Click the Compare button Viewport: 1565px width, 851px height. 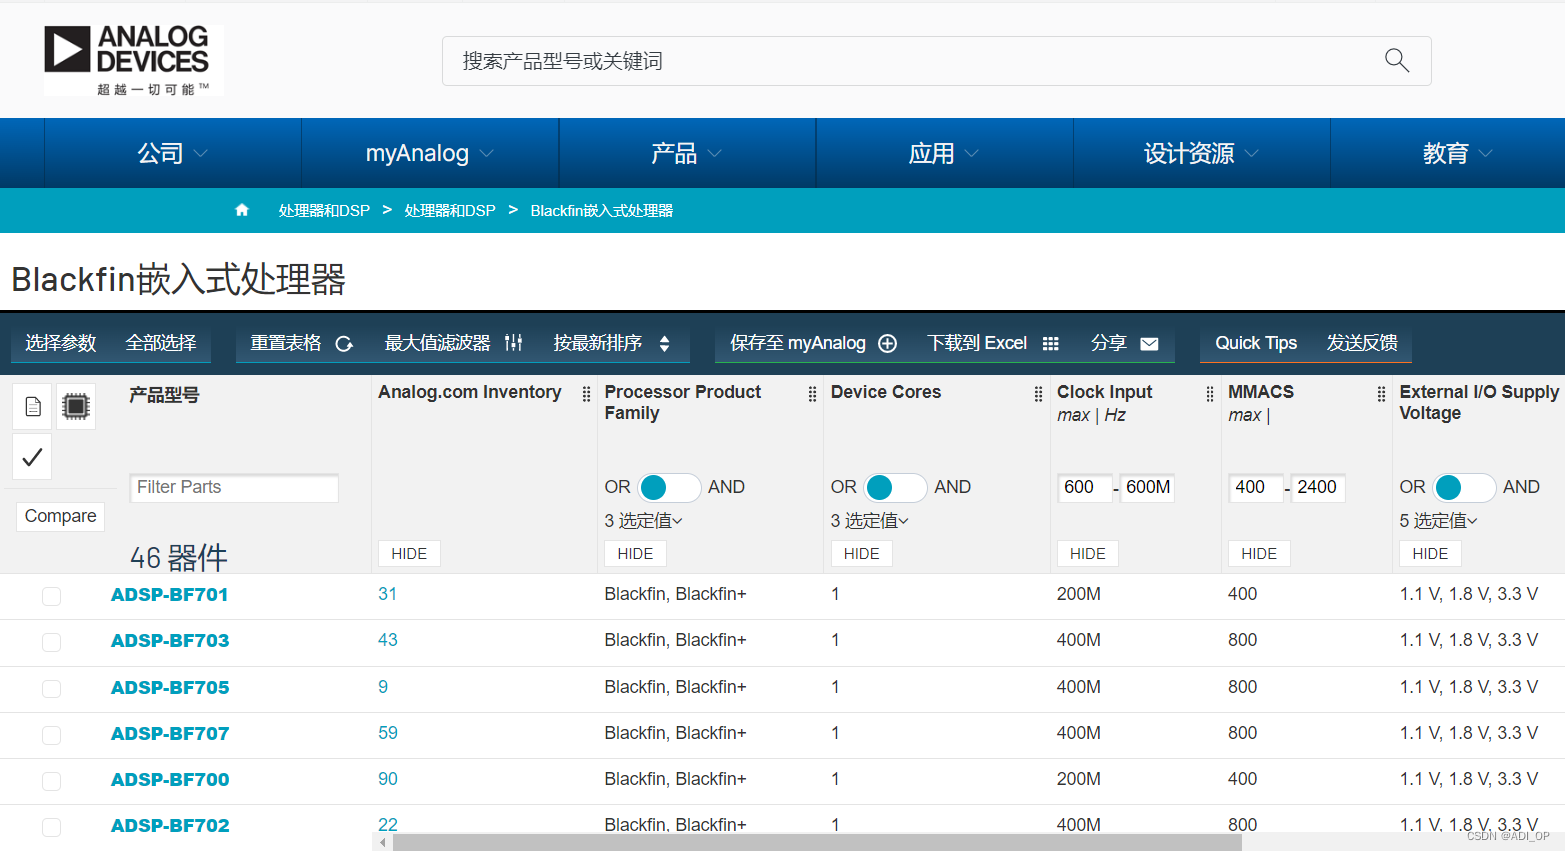[61, 516]
